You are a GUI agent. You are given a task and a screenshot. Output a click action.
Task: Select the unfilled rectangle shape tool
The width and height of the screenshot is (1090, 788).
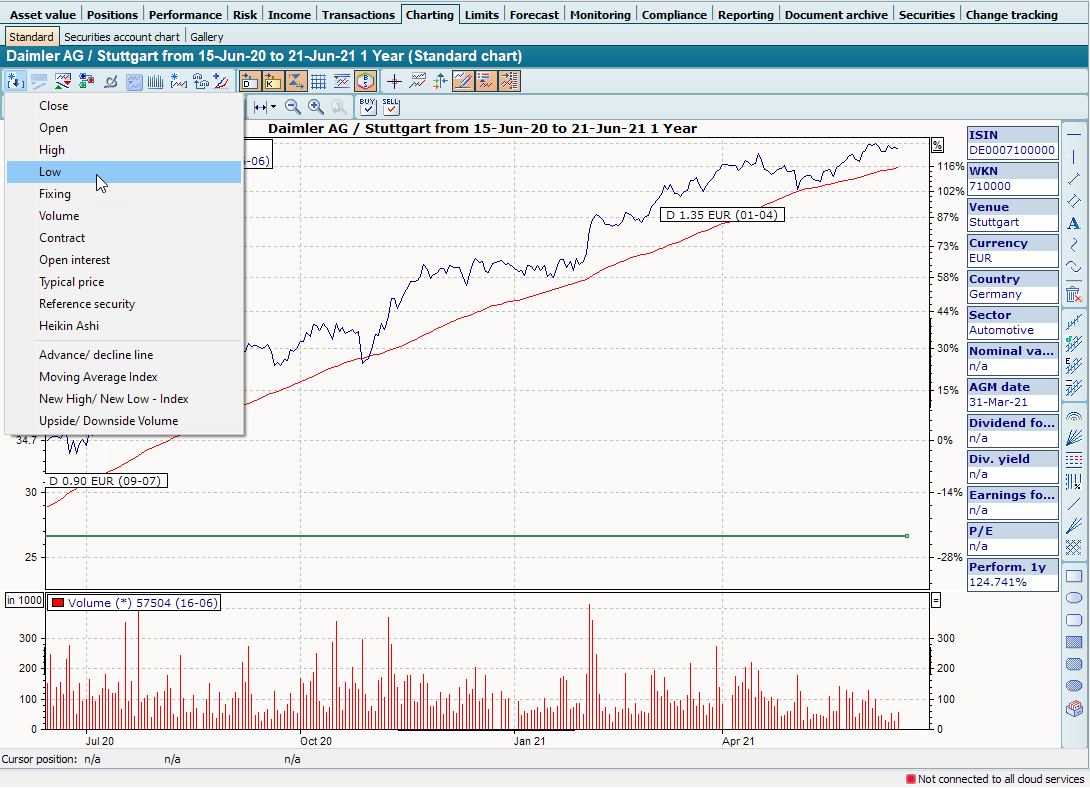tap(1074, 576)
